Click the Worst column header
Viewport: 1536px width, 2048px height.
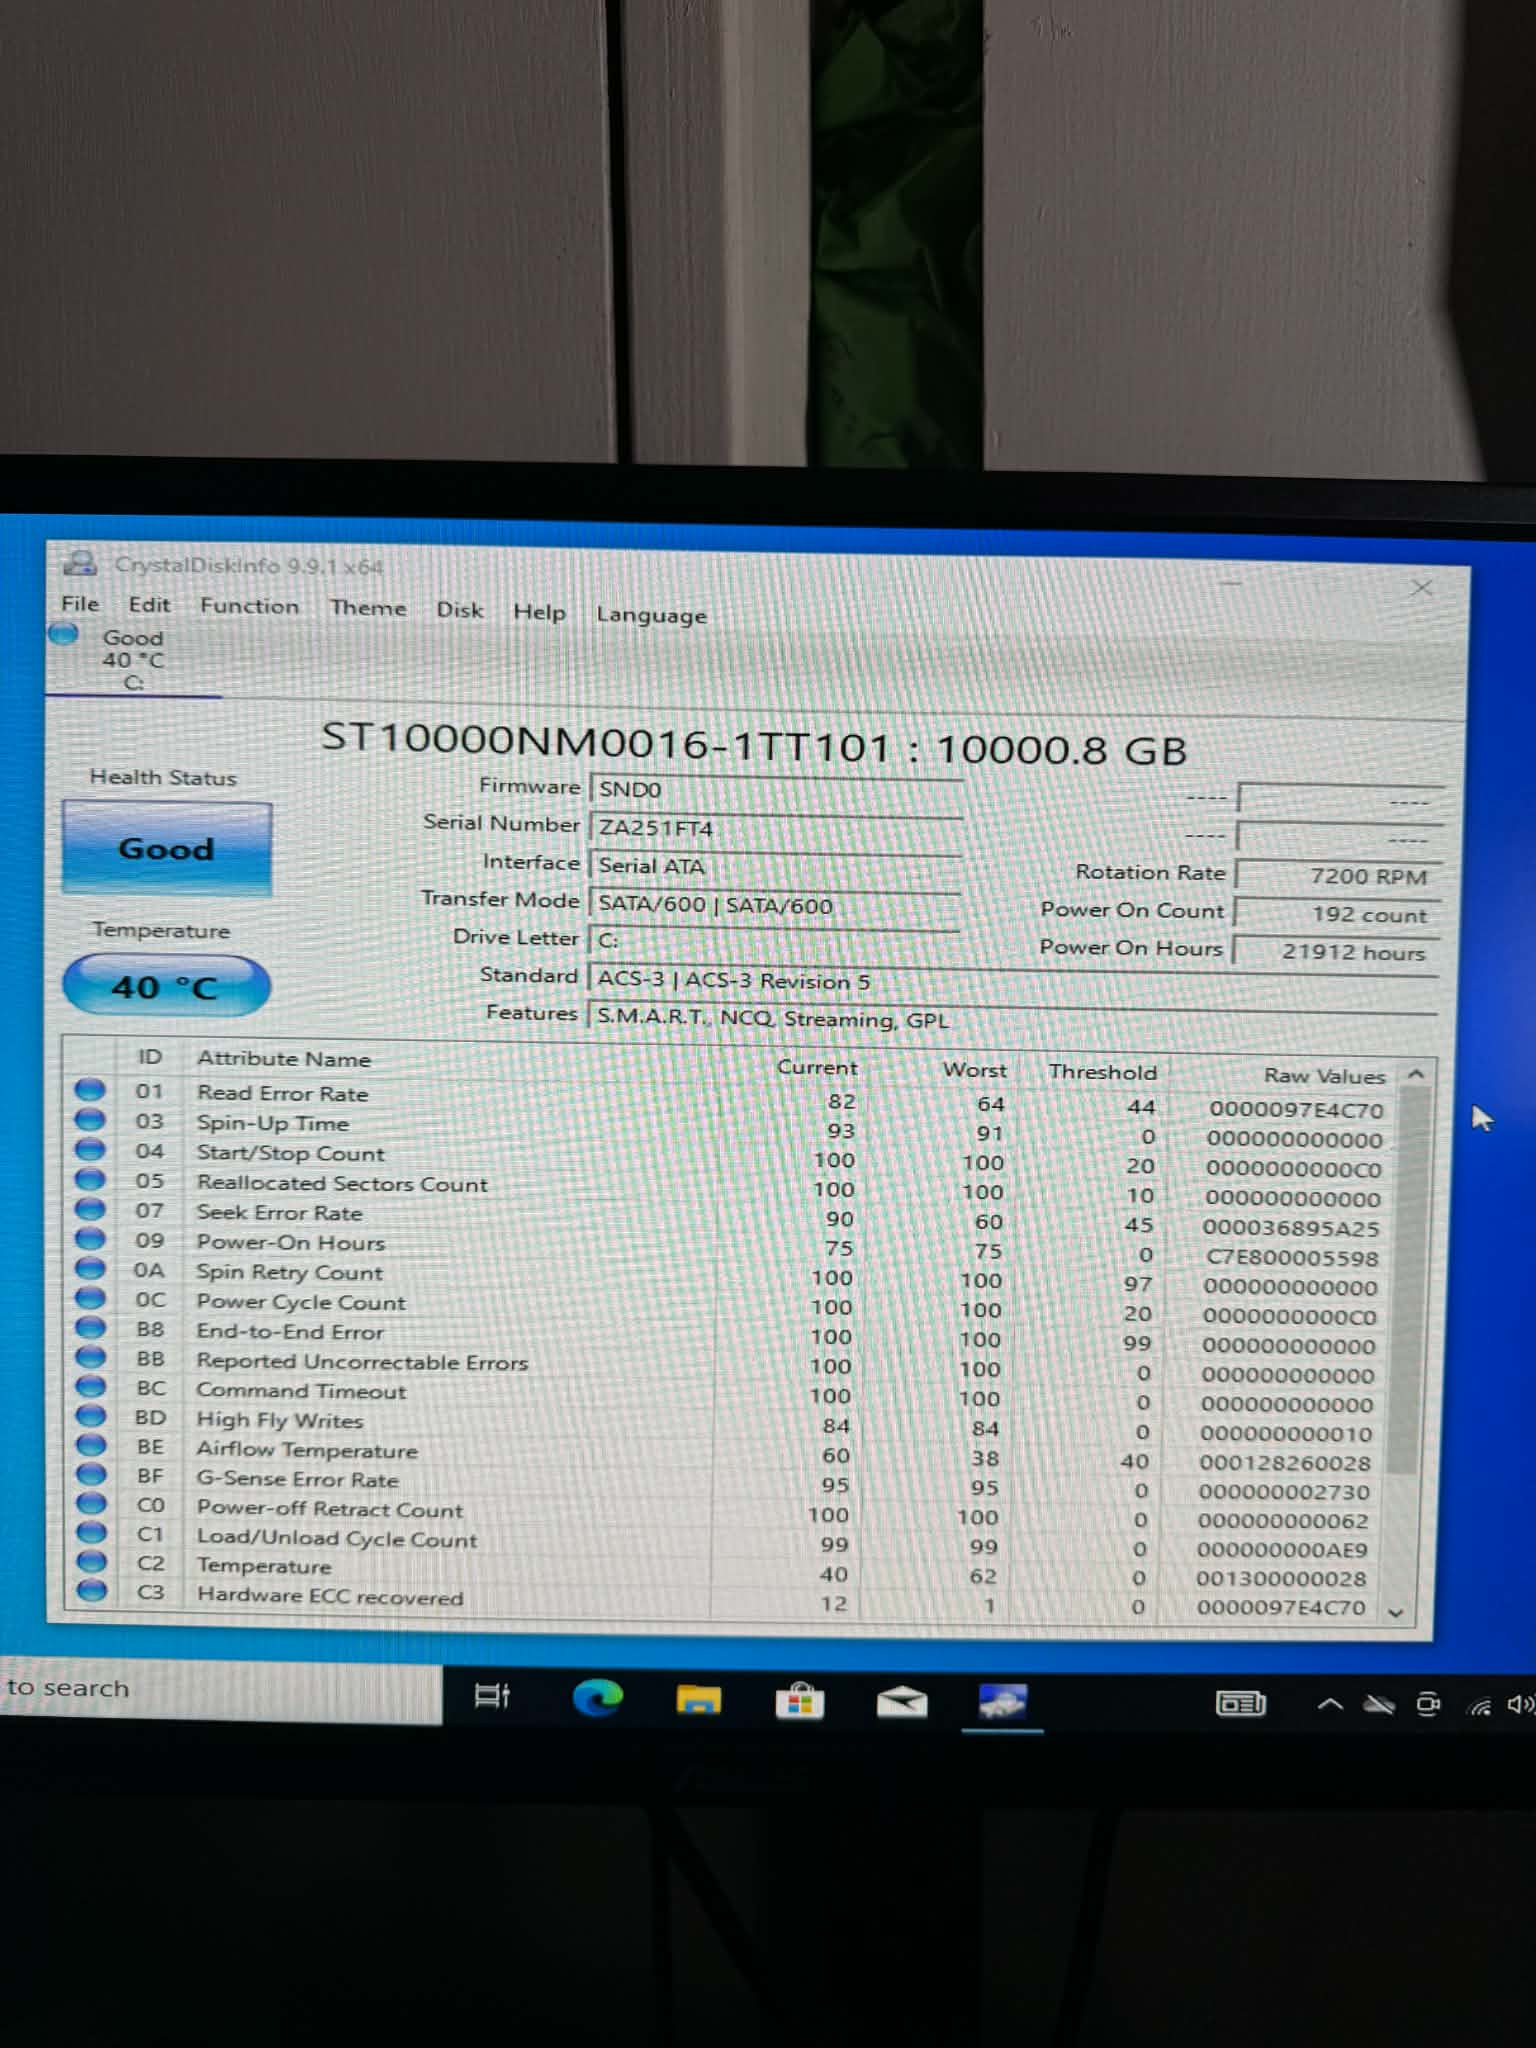click(x=974, y=1070)
